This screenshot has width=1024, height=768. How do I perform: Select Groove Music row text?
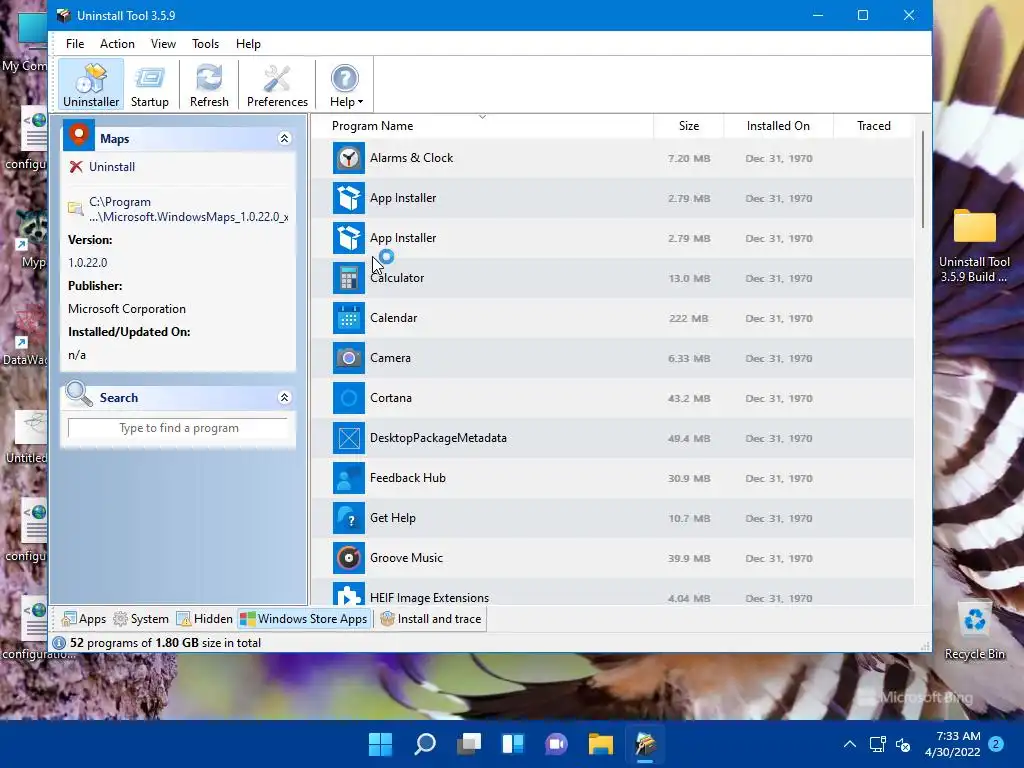(x=406, y=558)
